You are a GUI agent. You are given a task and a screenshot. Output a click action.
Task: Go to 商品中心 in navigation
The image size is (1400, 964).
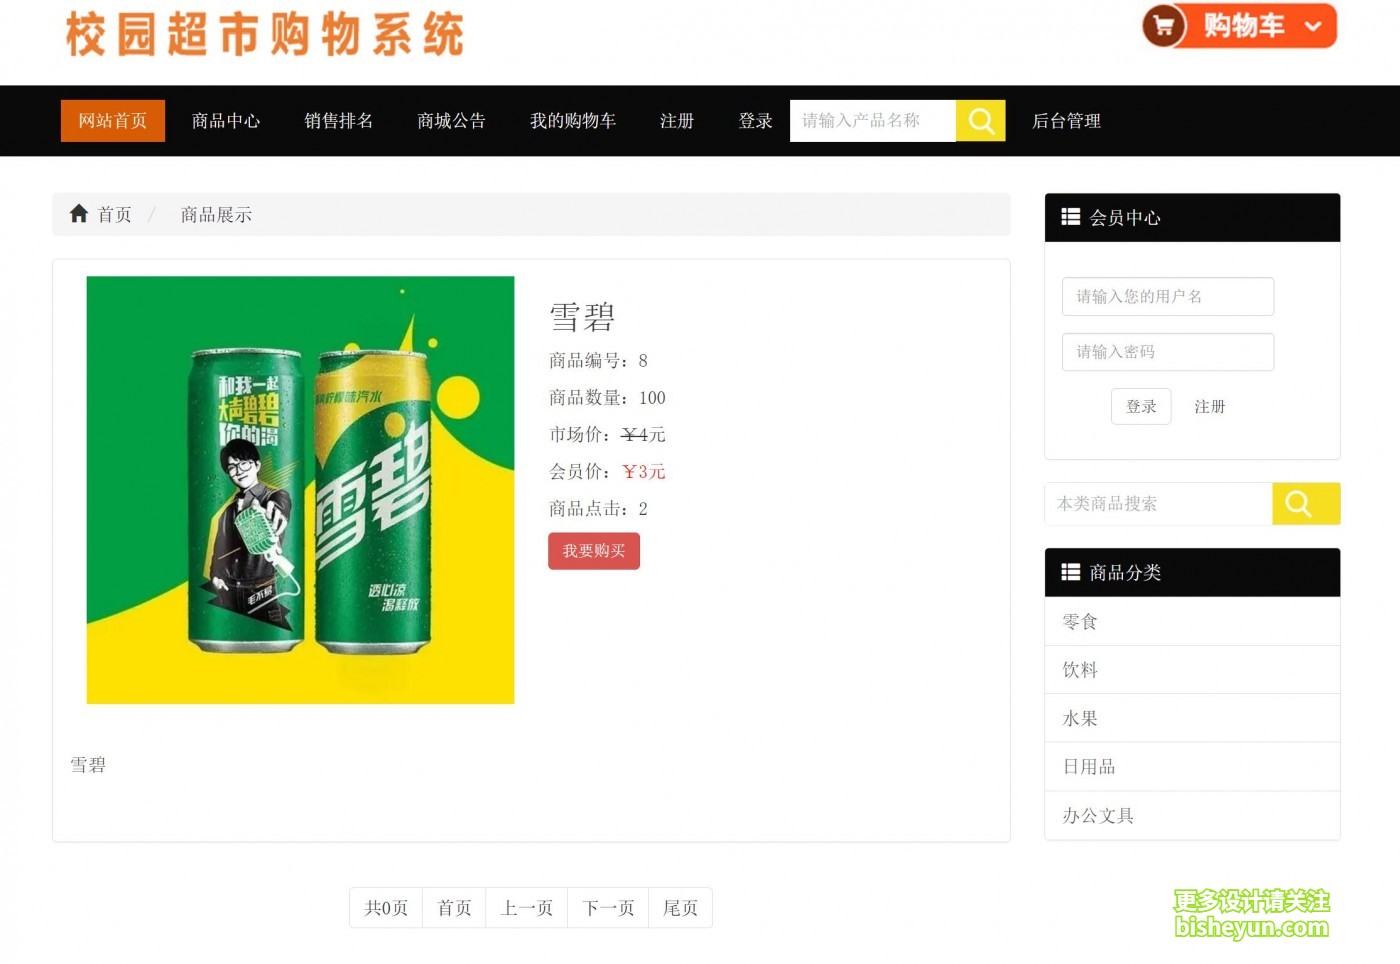pyautogui.click(x=226, y=121)
